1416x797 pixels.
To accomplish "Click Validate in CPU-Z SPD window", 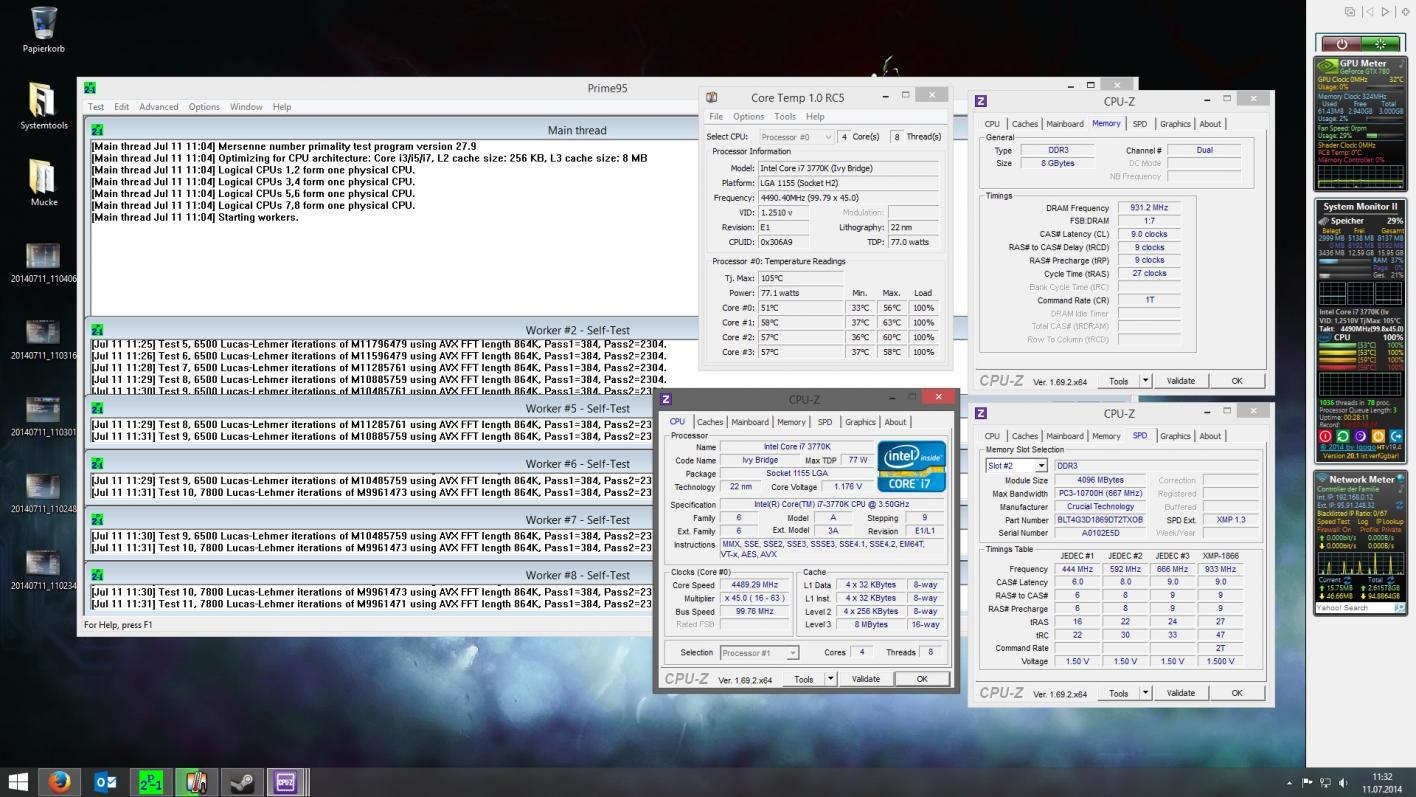I will click(x=1180, y=693).
